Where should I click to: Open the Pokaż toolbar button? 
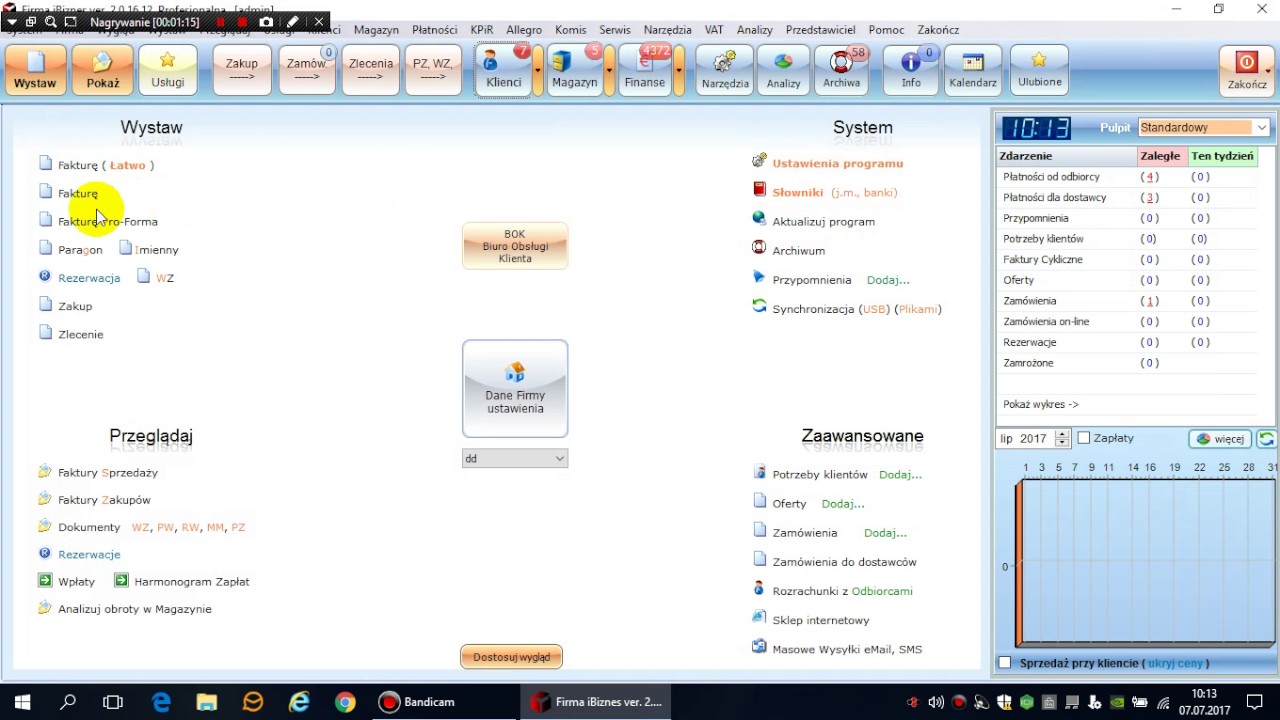(x=102, y=70)
